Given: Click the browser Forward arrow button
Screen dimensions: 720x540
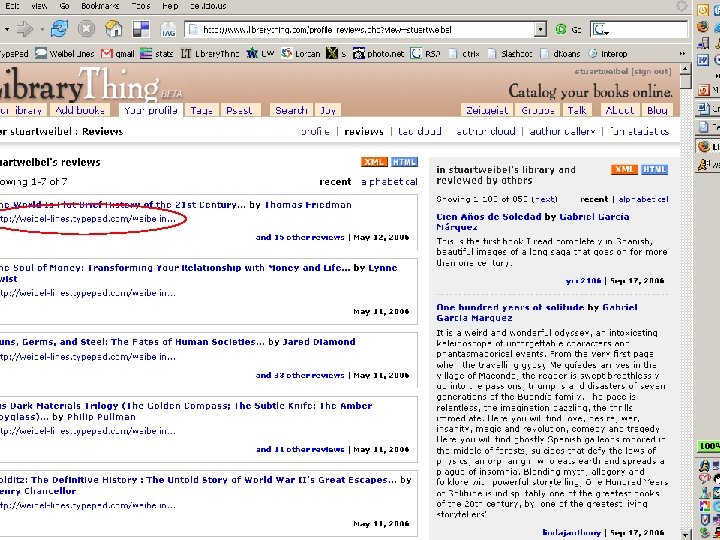Looking at the screenshot, I should (x=24, y=30).
